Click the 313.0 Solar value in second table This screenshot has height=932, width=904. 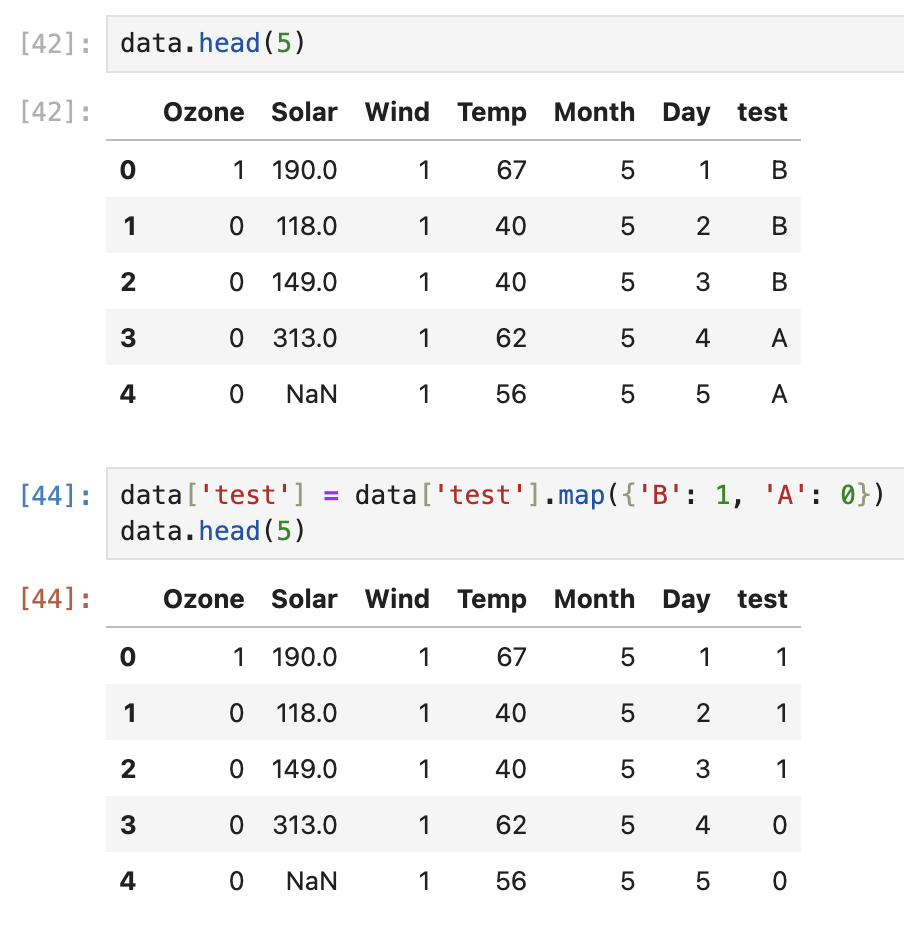pos(305,825)
